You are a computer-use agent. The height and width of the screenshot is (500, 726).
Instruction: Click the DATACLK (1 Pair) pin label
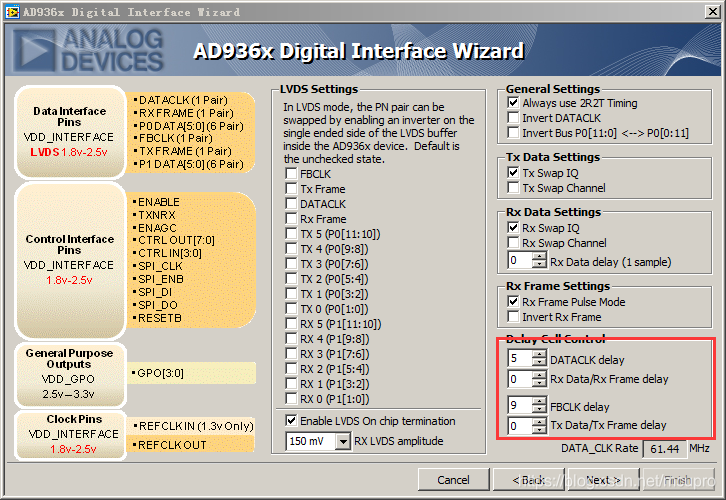pos(181,100)
